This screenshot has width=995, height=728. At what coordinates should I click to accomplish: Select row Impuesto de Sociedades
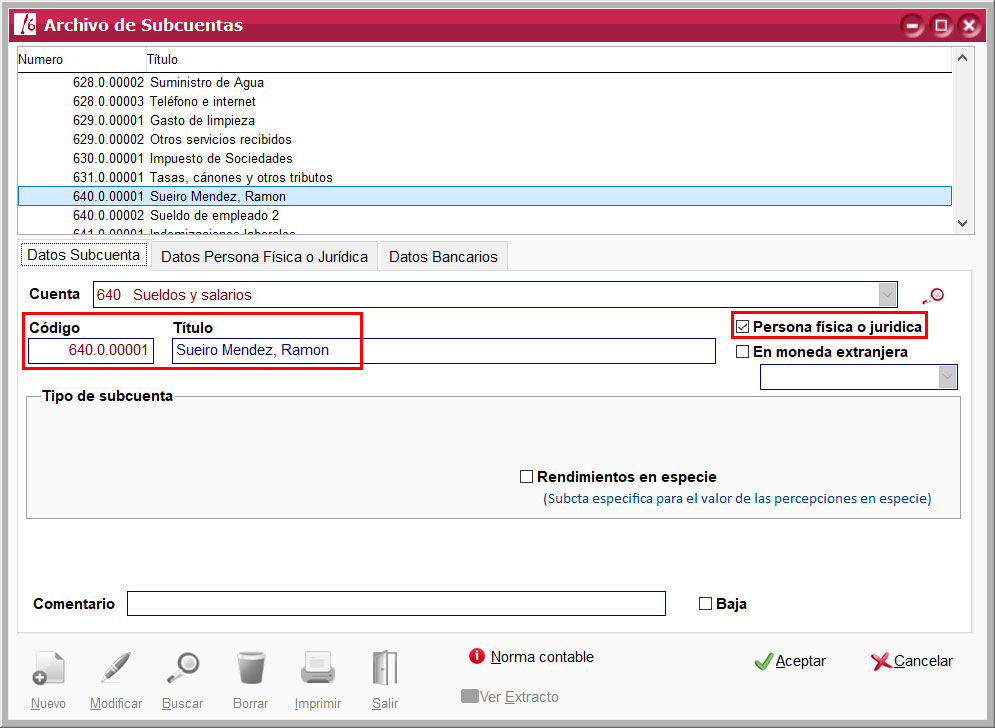485,159
